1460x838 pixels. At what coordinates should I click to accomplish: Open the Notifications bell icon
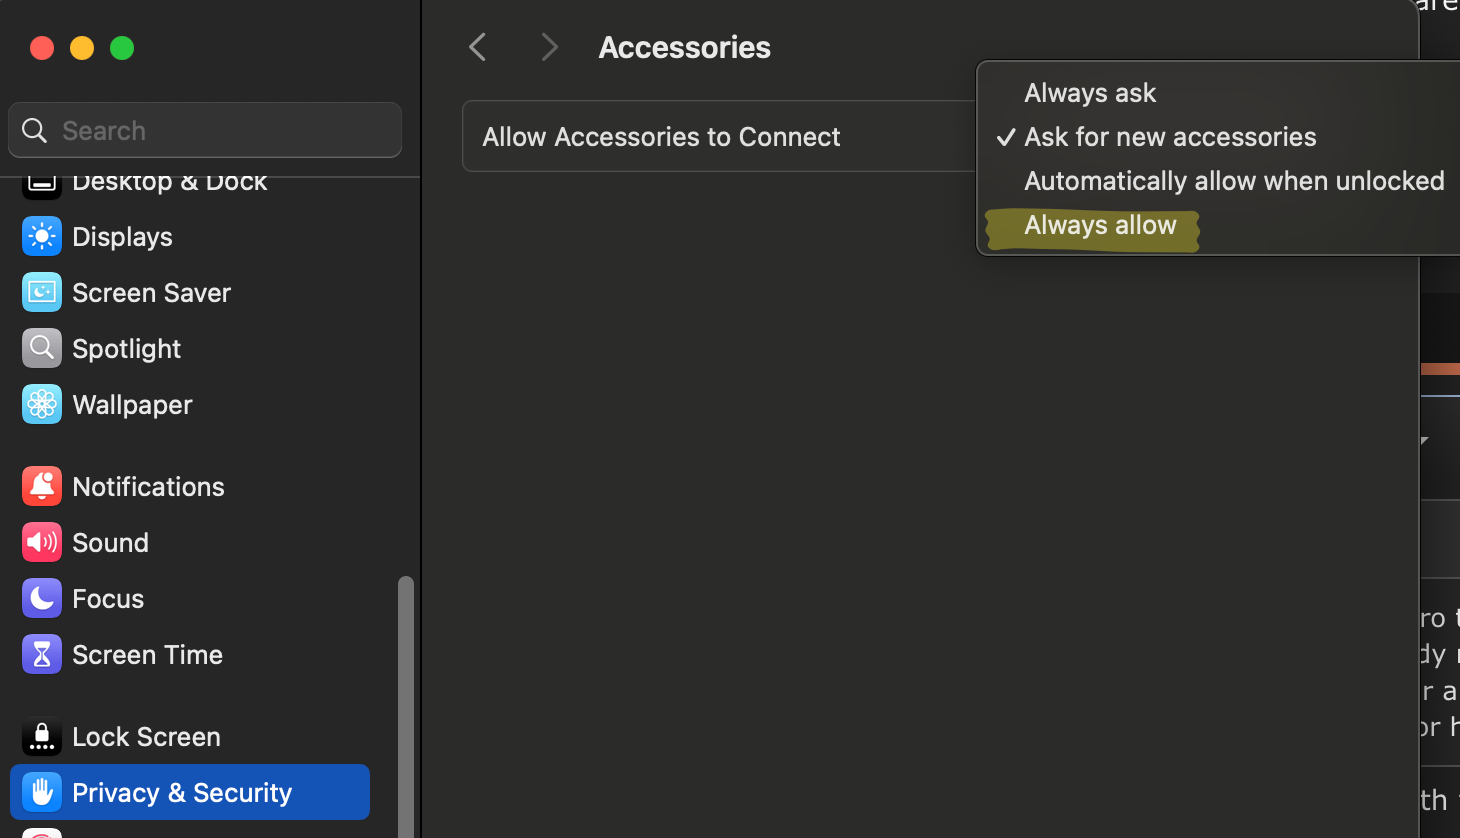point(42,487)
